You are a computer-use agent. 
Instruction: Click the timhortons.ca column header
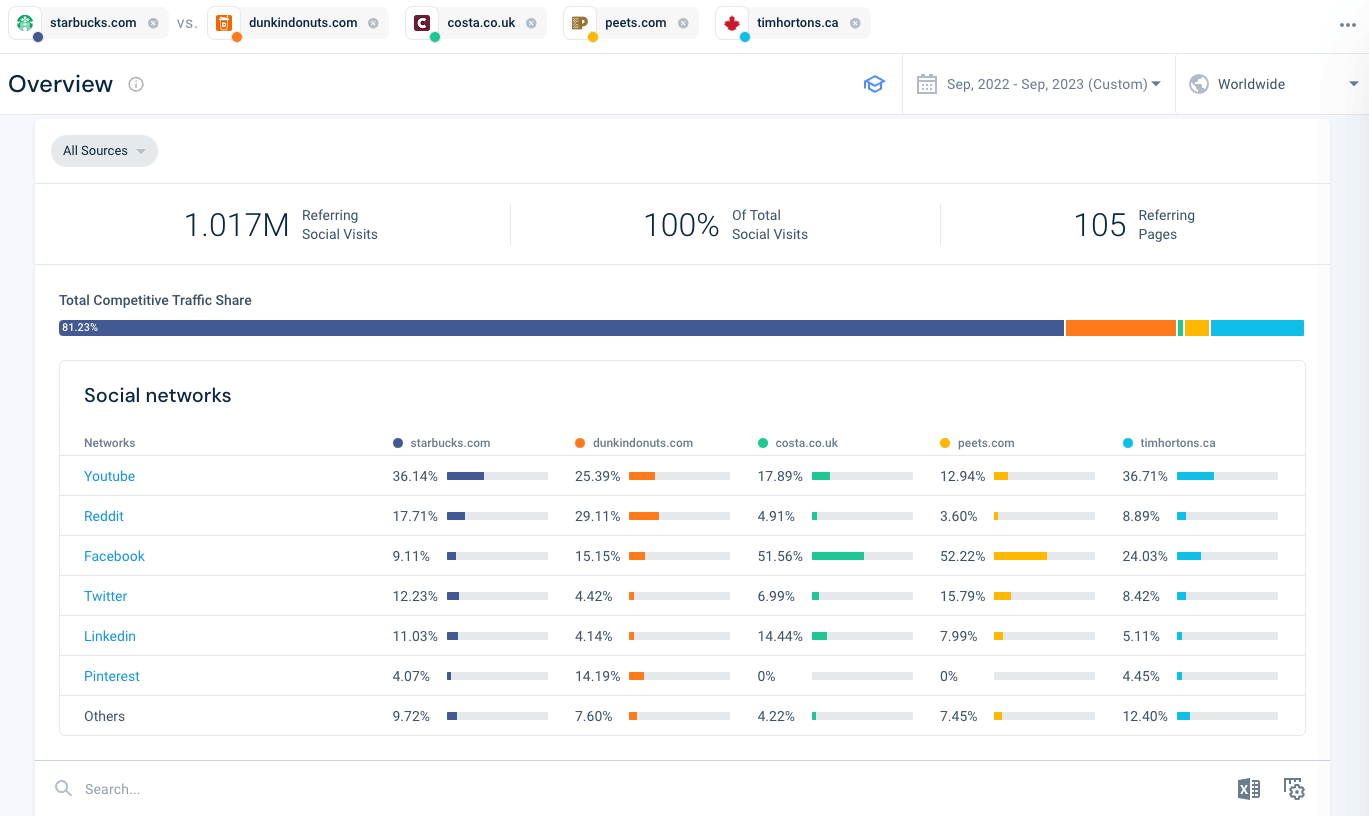tap(1169, 443)
